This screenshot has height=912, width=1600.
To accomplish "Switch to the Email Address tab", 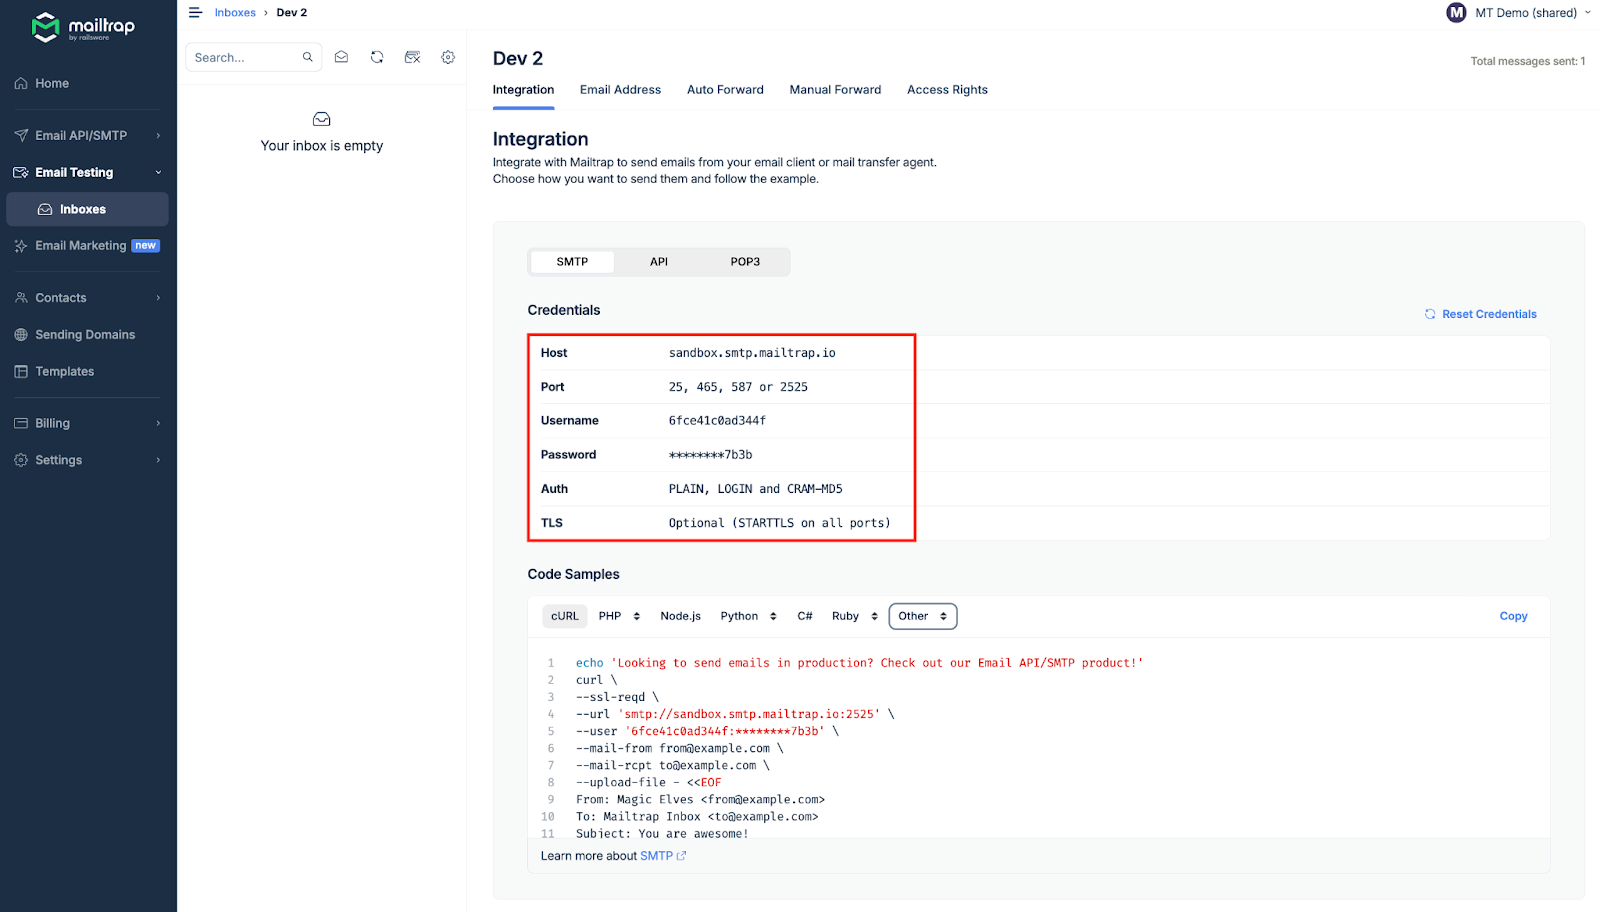I will (620, 90).
